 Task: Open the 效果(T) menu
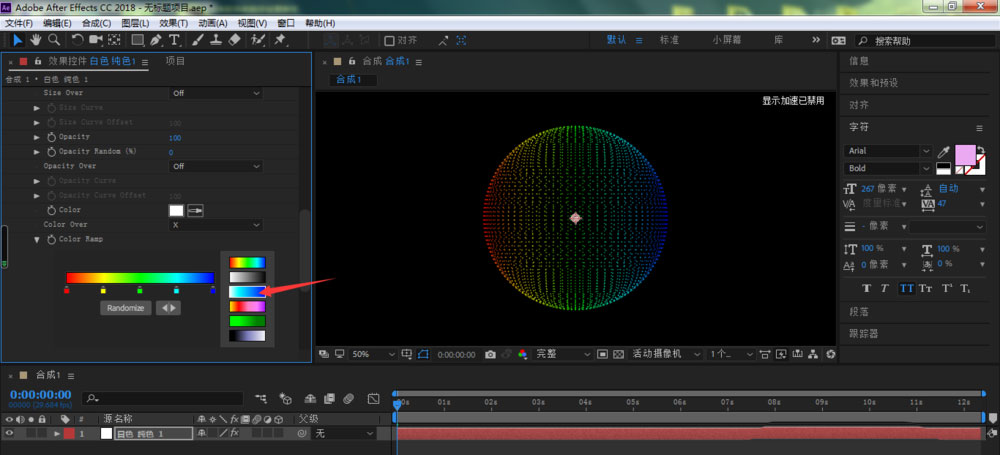click(173, 22)
